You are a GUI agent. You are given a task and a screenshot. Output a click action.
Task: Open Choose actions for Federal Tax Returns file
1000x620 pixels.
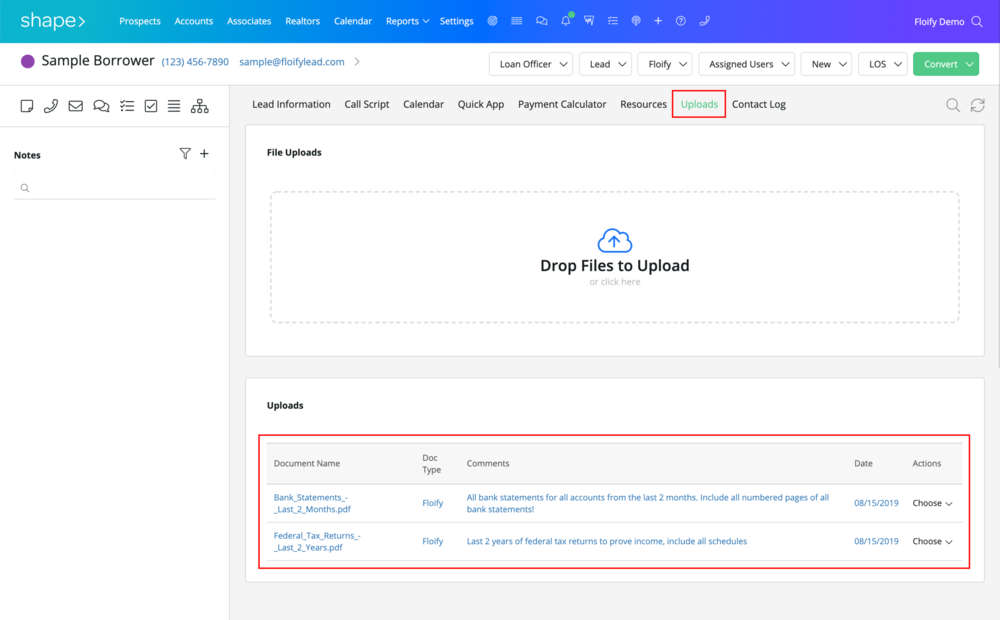pos(932,542)
